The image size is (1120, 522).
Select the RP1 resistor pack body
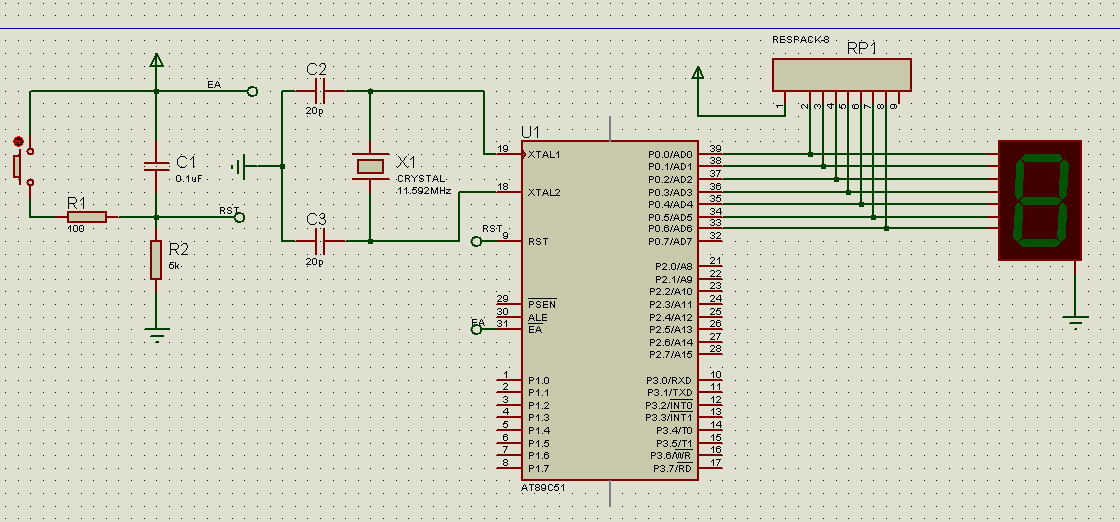841,74
